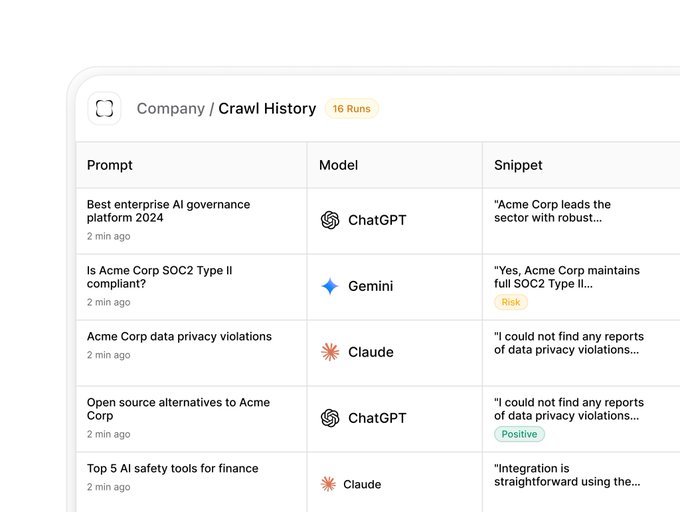
Task: Open the 'Acme Corp data privacy violations' prompt
Action: (179, 336)
